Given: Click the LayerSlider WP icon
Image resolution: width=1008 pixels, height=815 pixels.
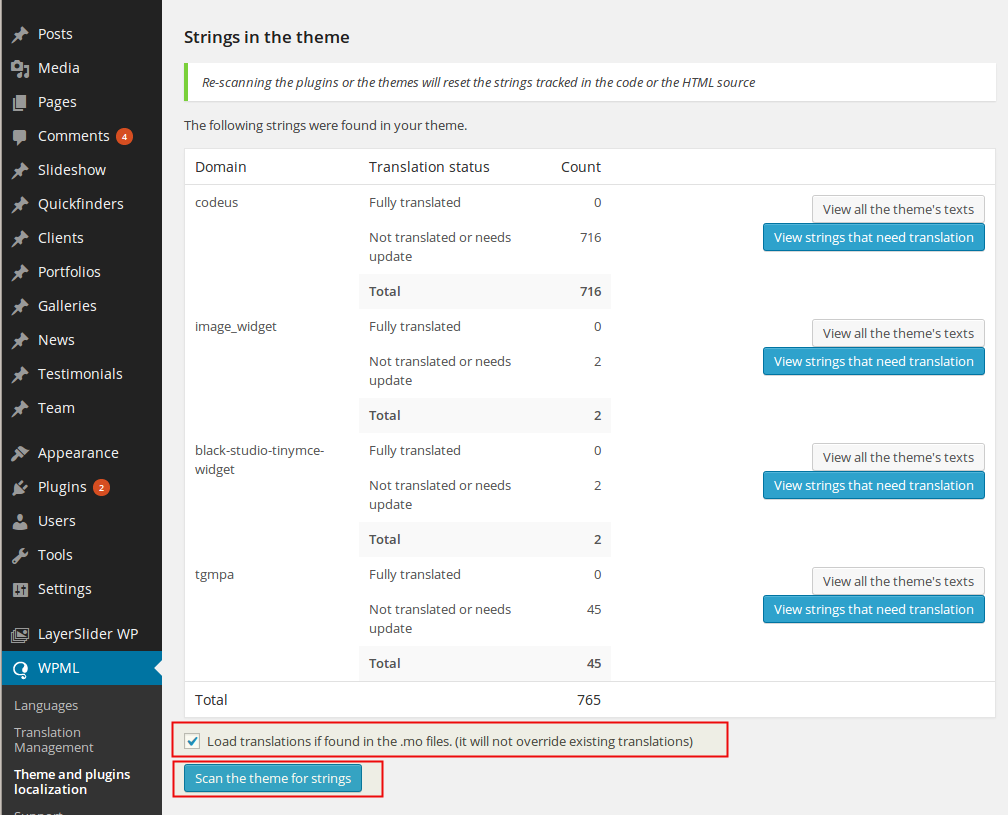Looking at the screenshot, I should click(20, 634).
